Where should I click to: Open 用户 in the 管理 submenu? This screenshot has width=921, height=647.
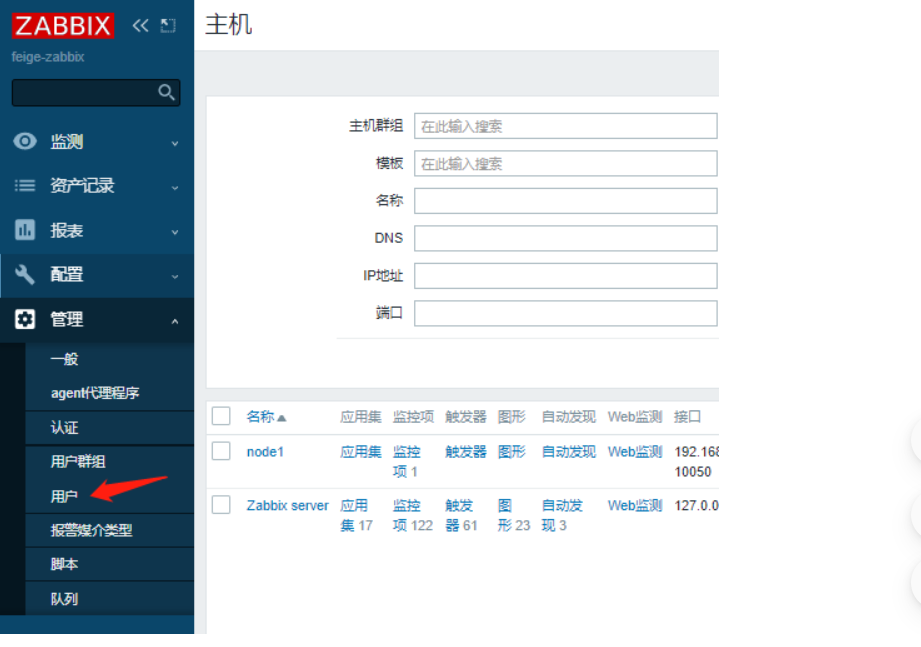coord(64,496)
